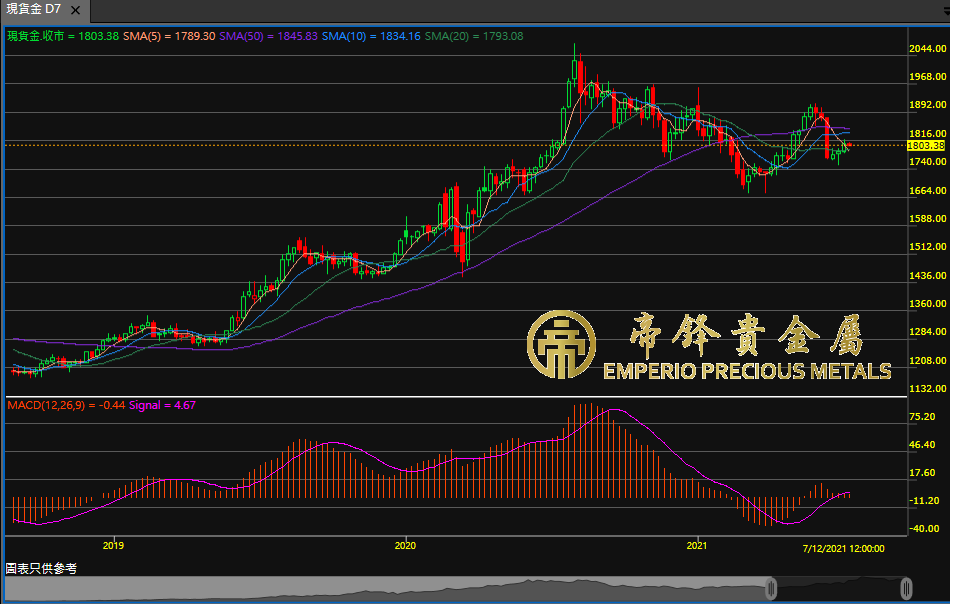The image size is (956, 604).
Task: Grab the left handle of the range navigator
Action: [x=771, y=588]
